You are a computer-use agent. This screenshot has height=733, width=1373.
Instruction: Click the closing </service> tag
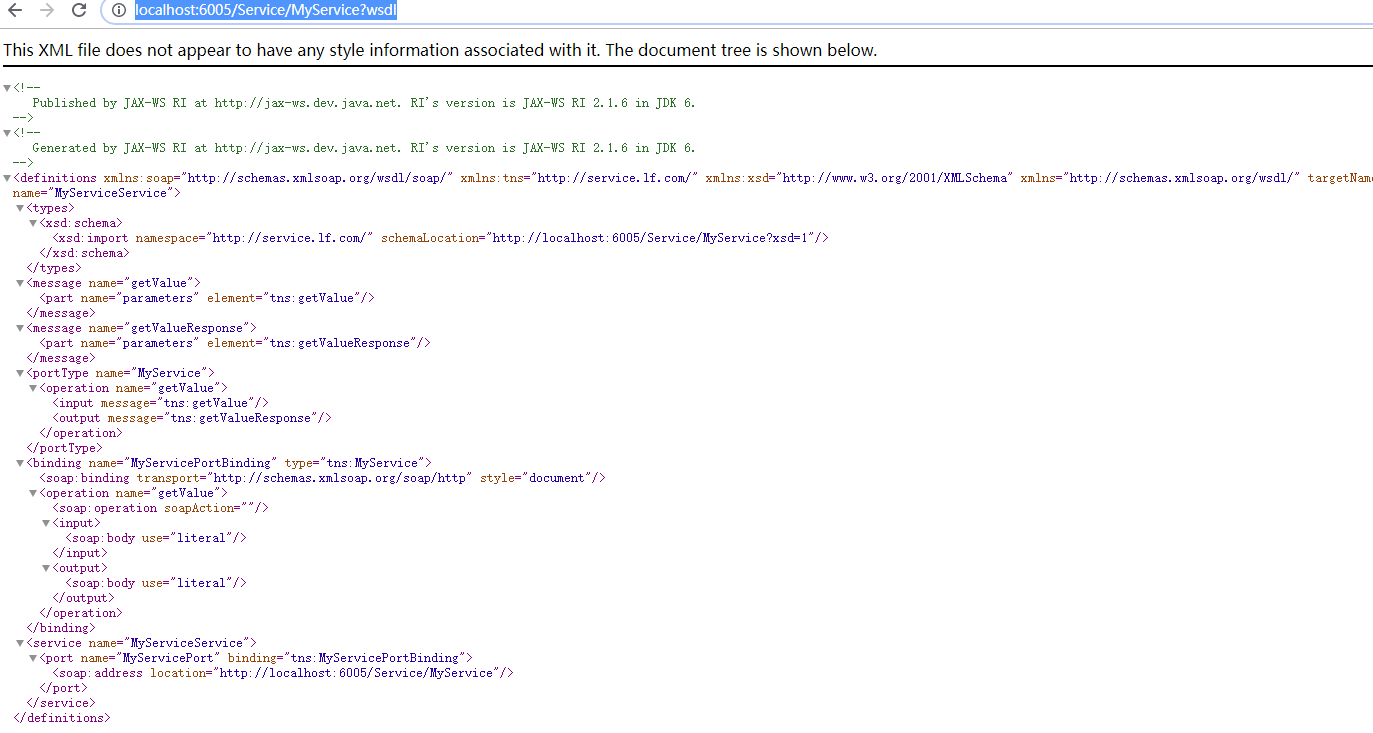[61, 703]
